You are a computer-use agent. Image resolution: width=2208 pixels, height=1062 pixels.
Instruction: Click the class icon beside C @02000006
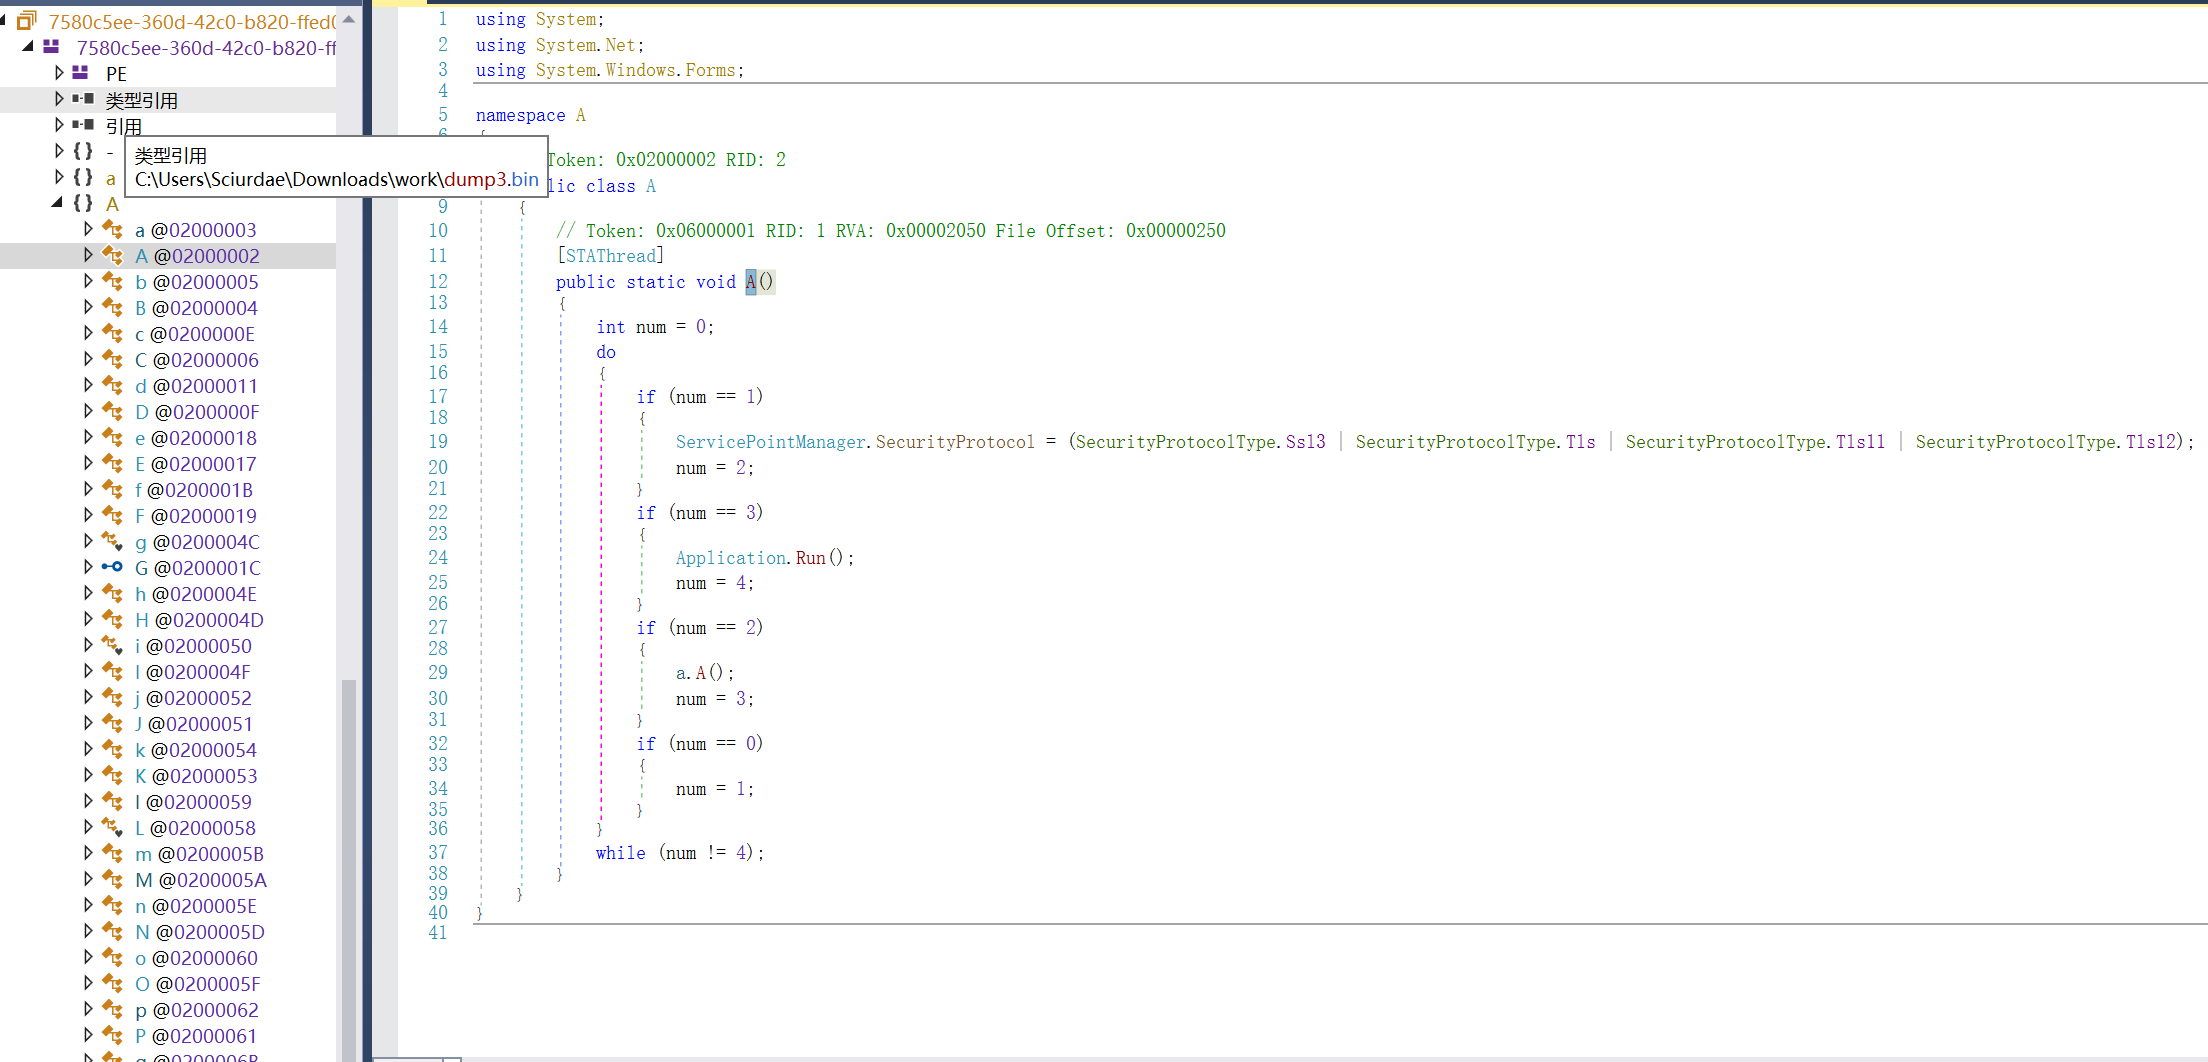[x=112, y=360]
